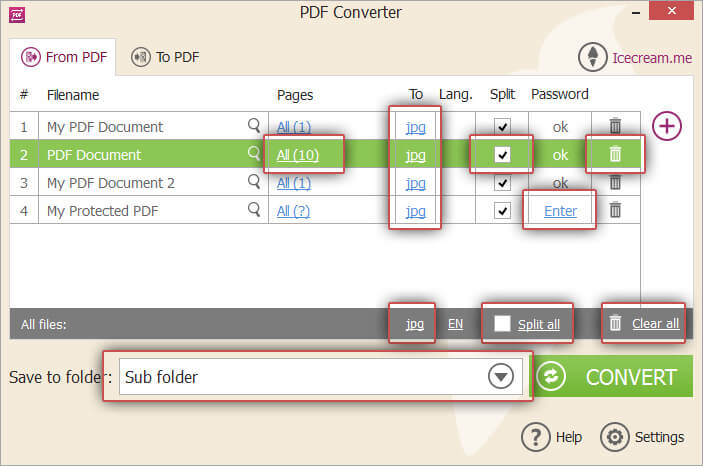The image size is (703, 466).
Task: Click the 'Clear all' link
Action: (x=655, y=323)
